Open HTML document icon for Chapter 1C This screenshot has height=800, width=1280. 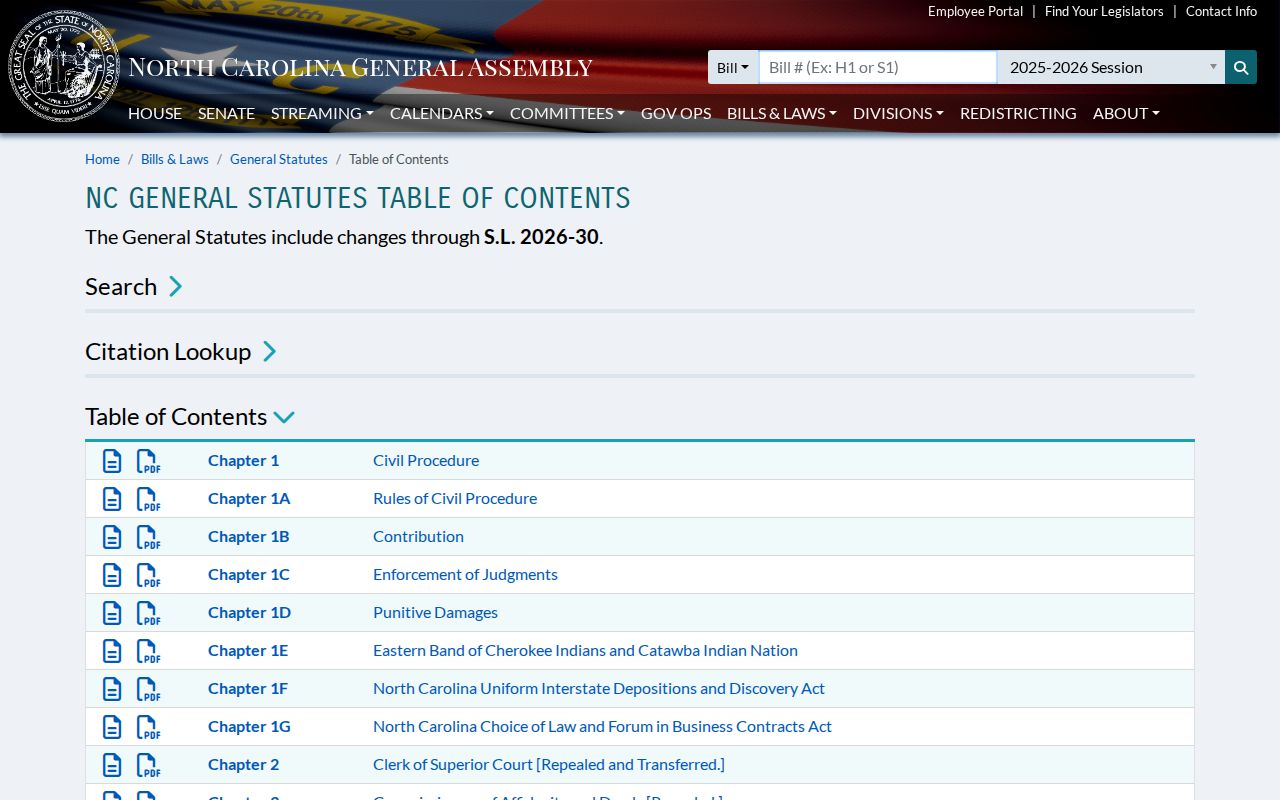[x=113, y=575]
